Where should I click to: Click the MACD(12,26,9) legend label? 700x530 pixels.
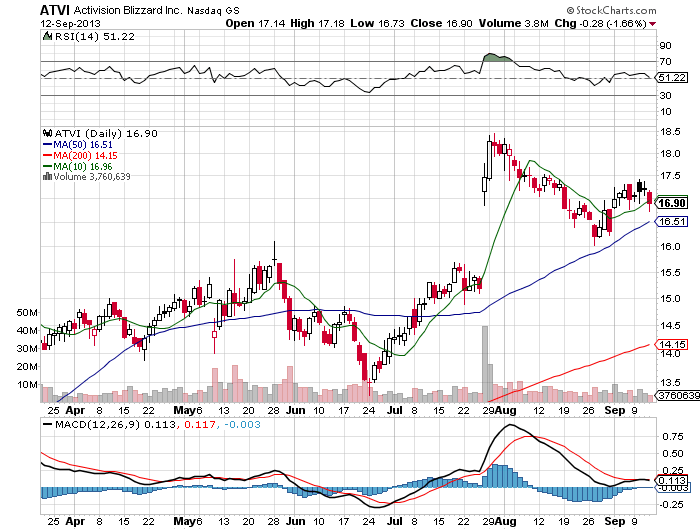98,424
